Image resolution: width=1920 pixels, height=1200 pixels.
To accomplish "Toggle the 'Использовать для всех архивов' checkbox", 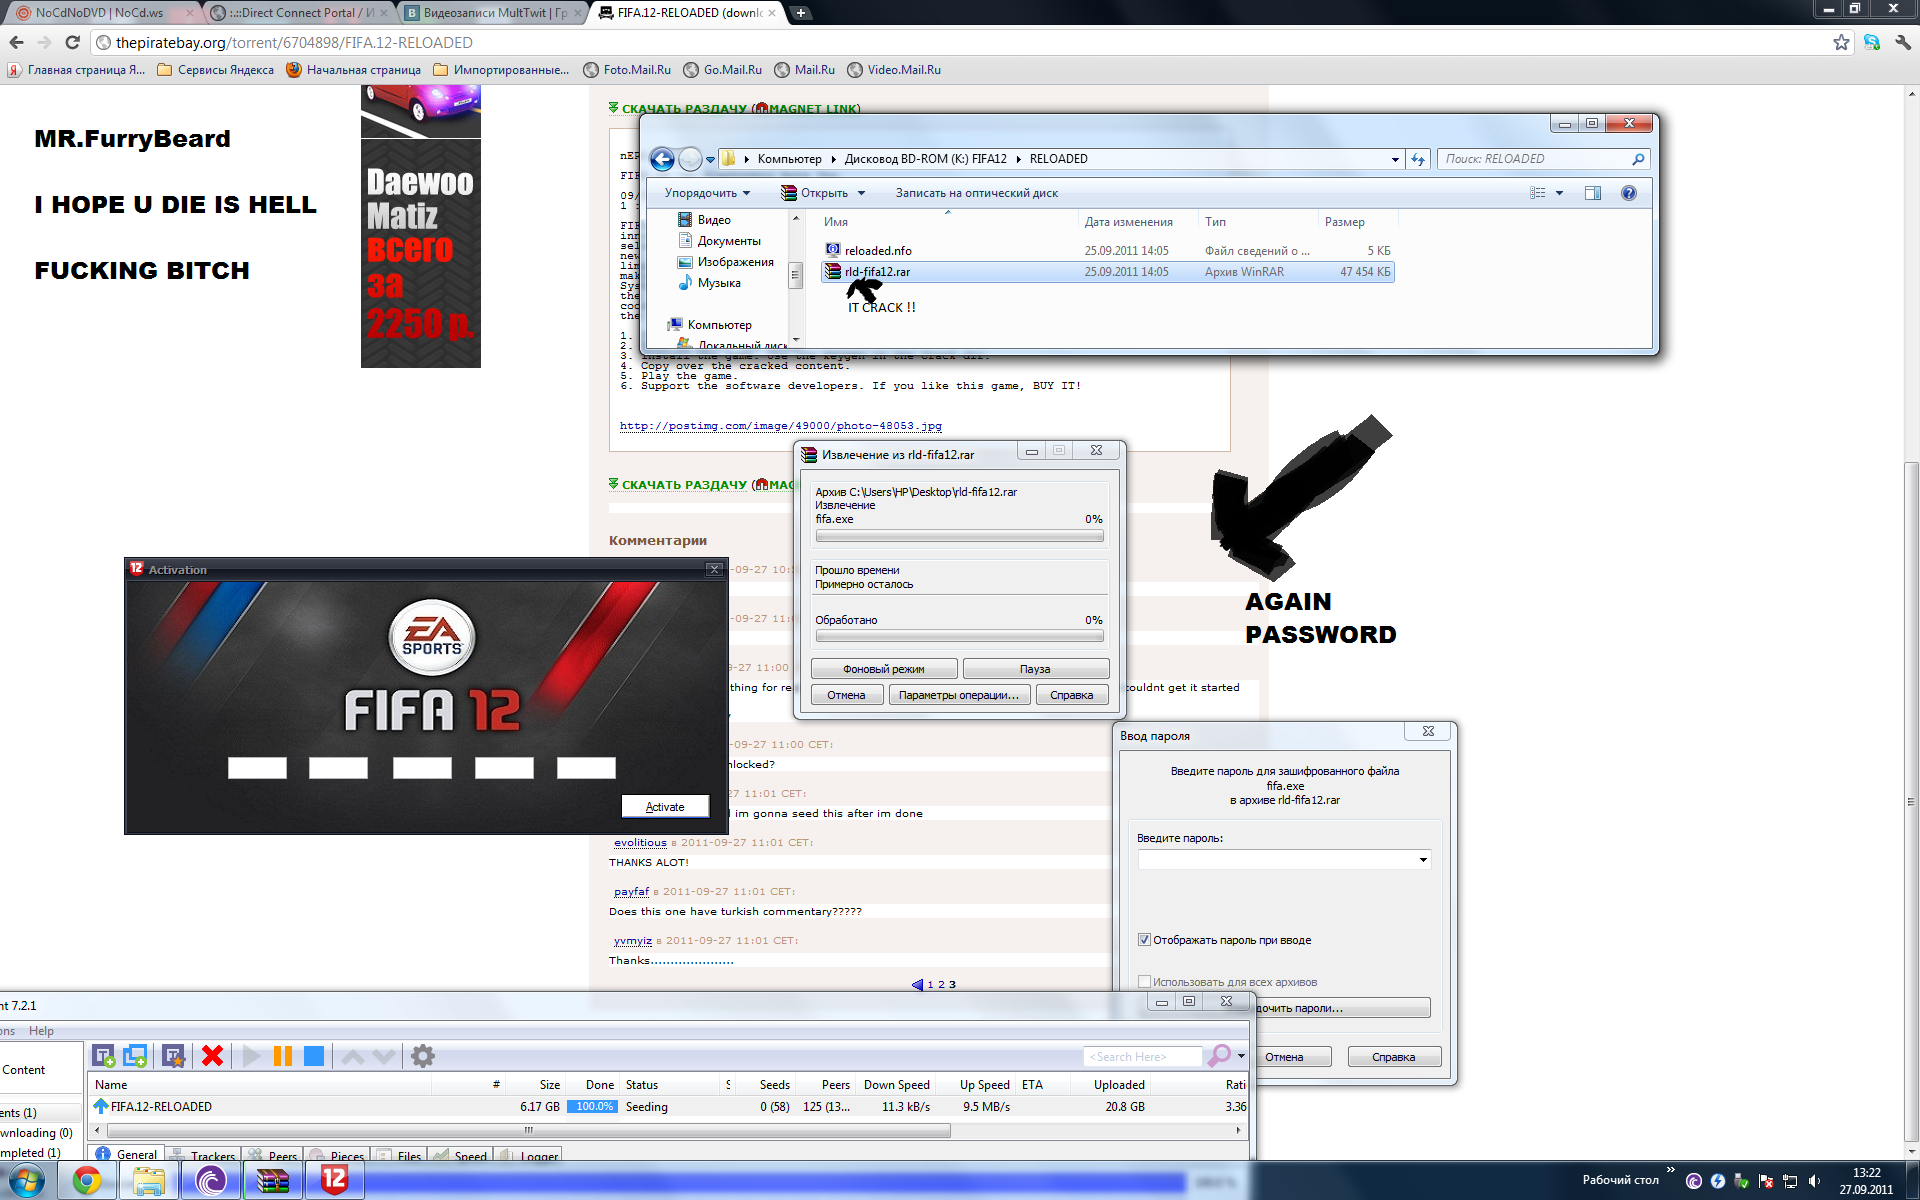I will pos(1144,982).
